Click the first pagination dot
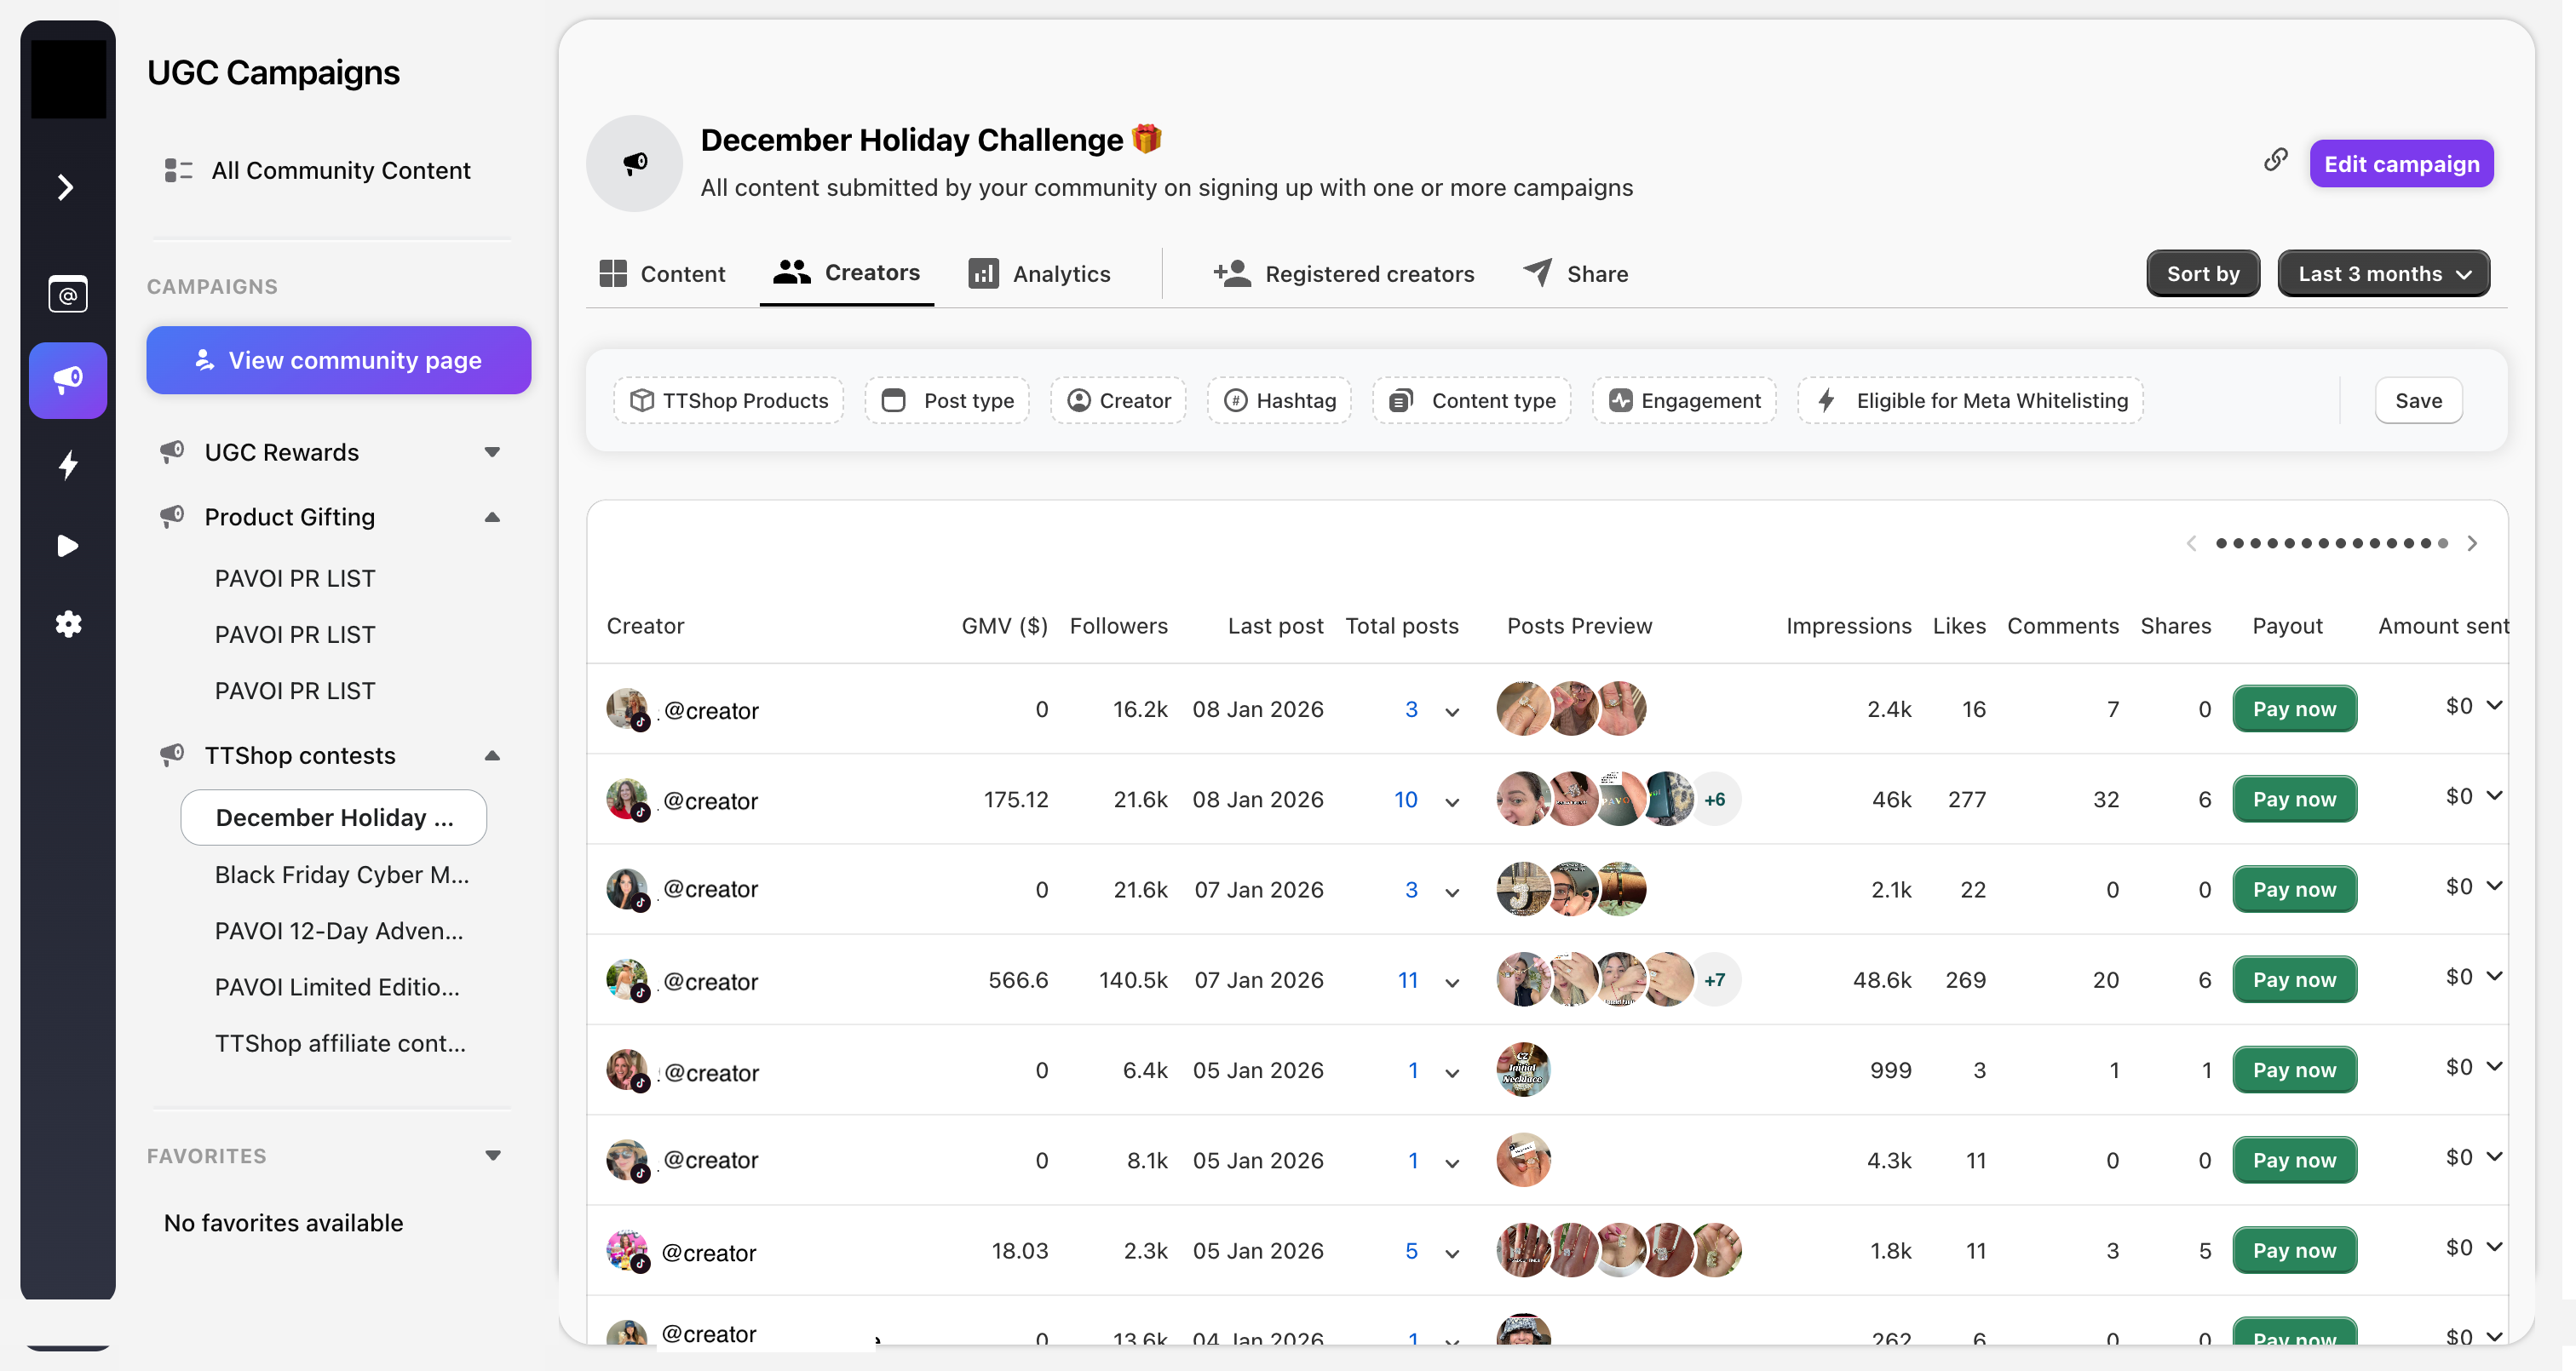The image size is (2576, 1371). click(x=2221, y=543)
